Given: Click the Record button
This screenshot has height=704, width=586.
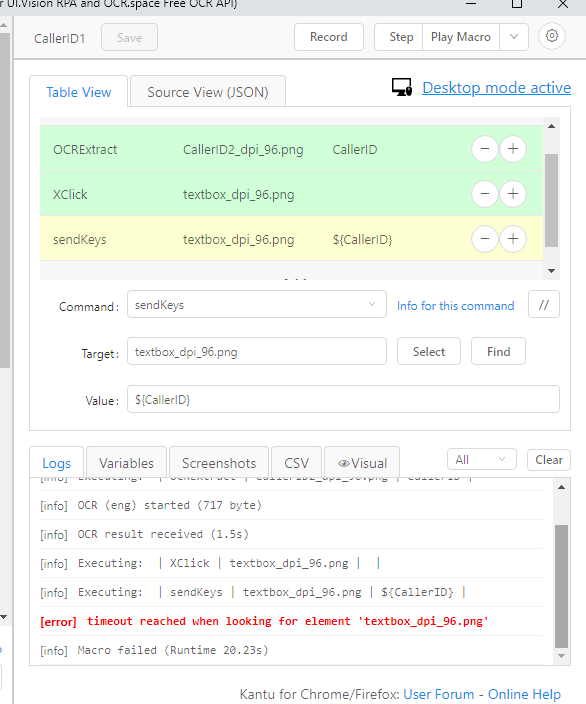Looking at the screenshot, I should click(x=329, y=37).
